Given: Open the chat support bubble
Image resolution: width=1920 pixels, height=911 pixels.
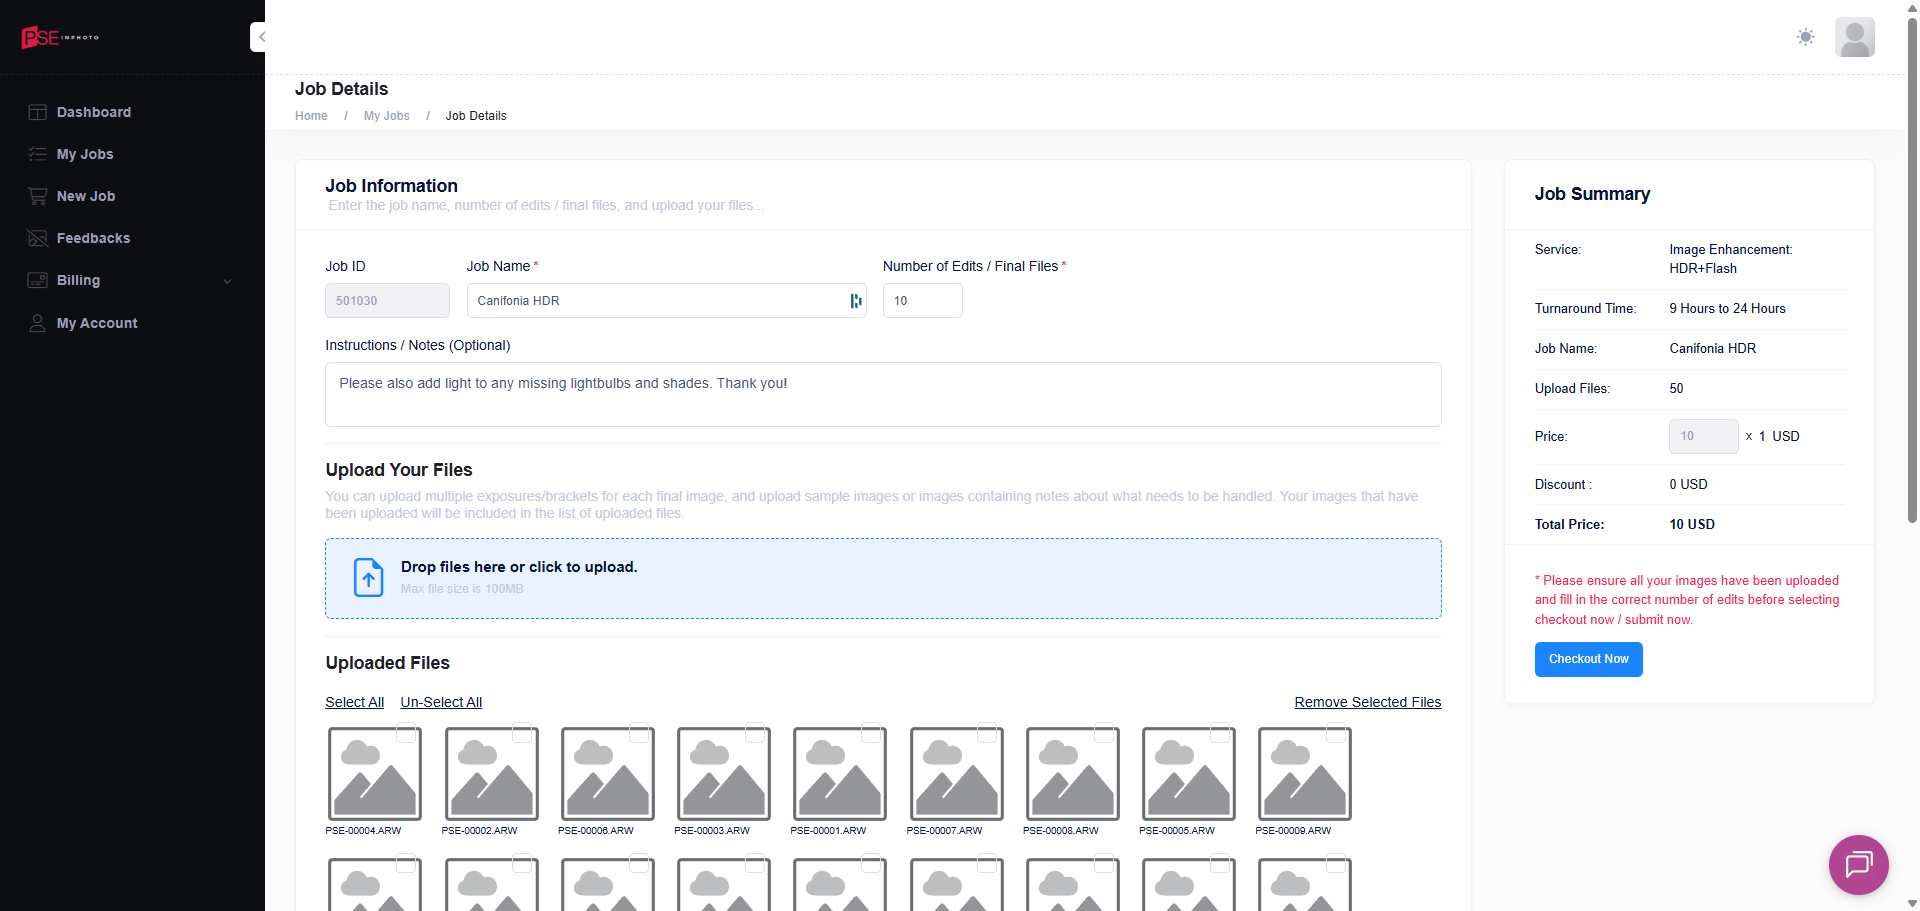Looking at the screenshot, I should pyautogui.click(x=1858, y=864).
